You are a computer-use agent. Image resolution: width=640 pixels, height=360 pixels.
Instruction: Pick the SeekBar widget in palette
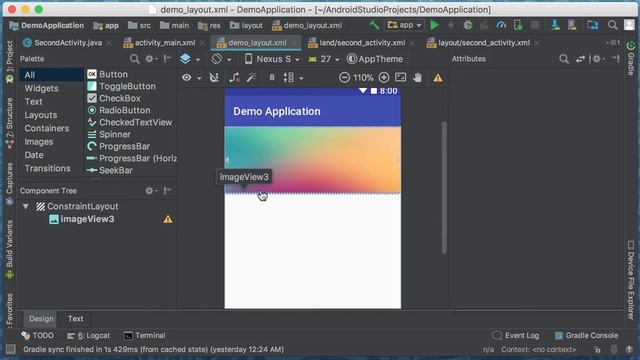click(110, 171)
